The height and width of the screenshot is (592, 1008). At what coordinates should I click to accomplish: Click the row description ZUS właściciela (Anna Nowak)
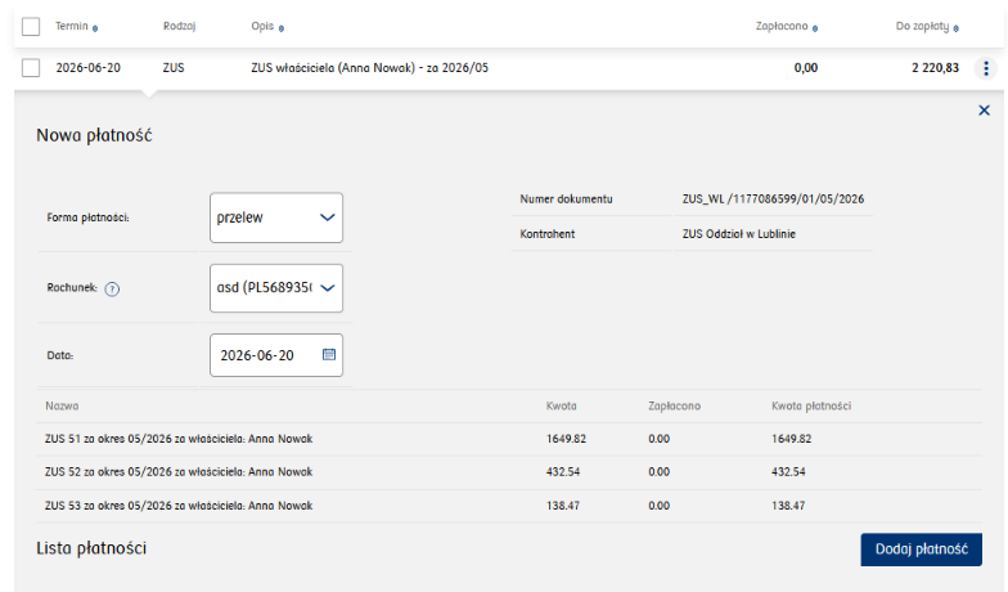pos(370,67)
